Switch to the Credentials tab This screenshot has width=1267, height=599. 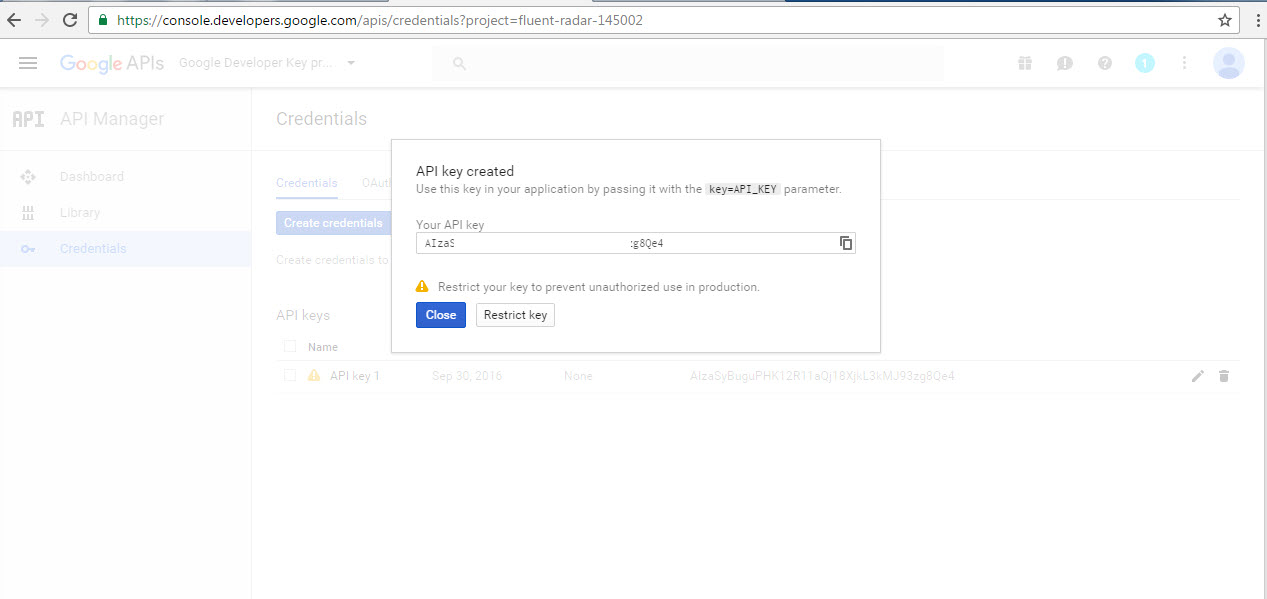click(x=307, y=183)
